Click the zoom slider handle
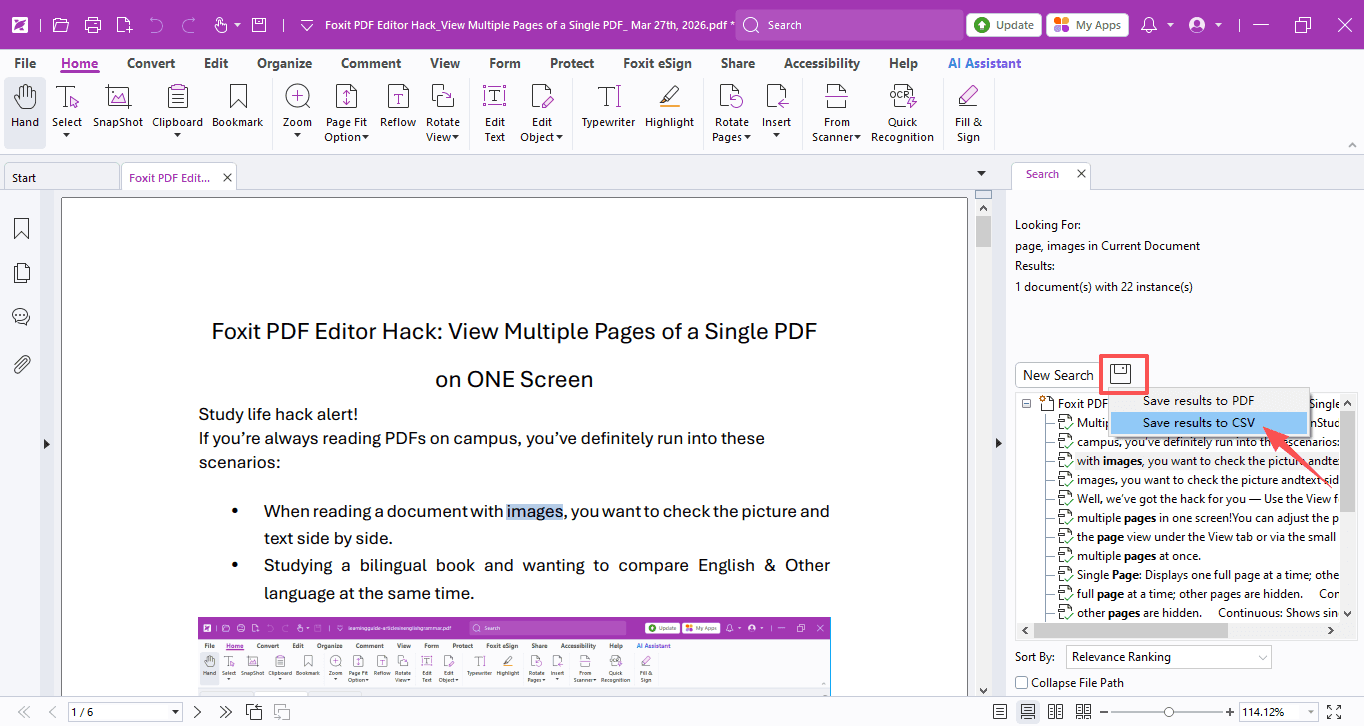 (1168, 712)
